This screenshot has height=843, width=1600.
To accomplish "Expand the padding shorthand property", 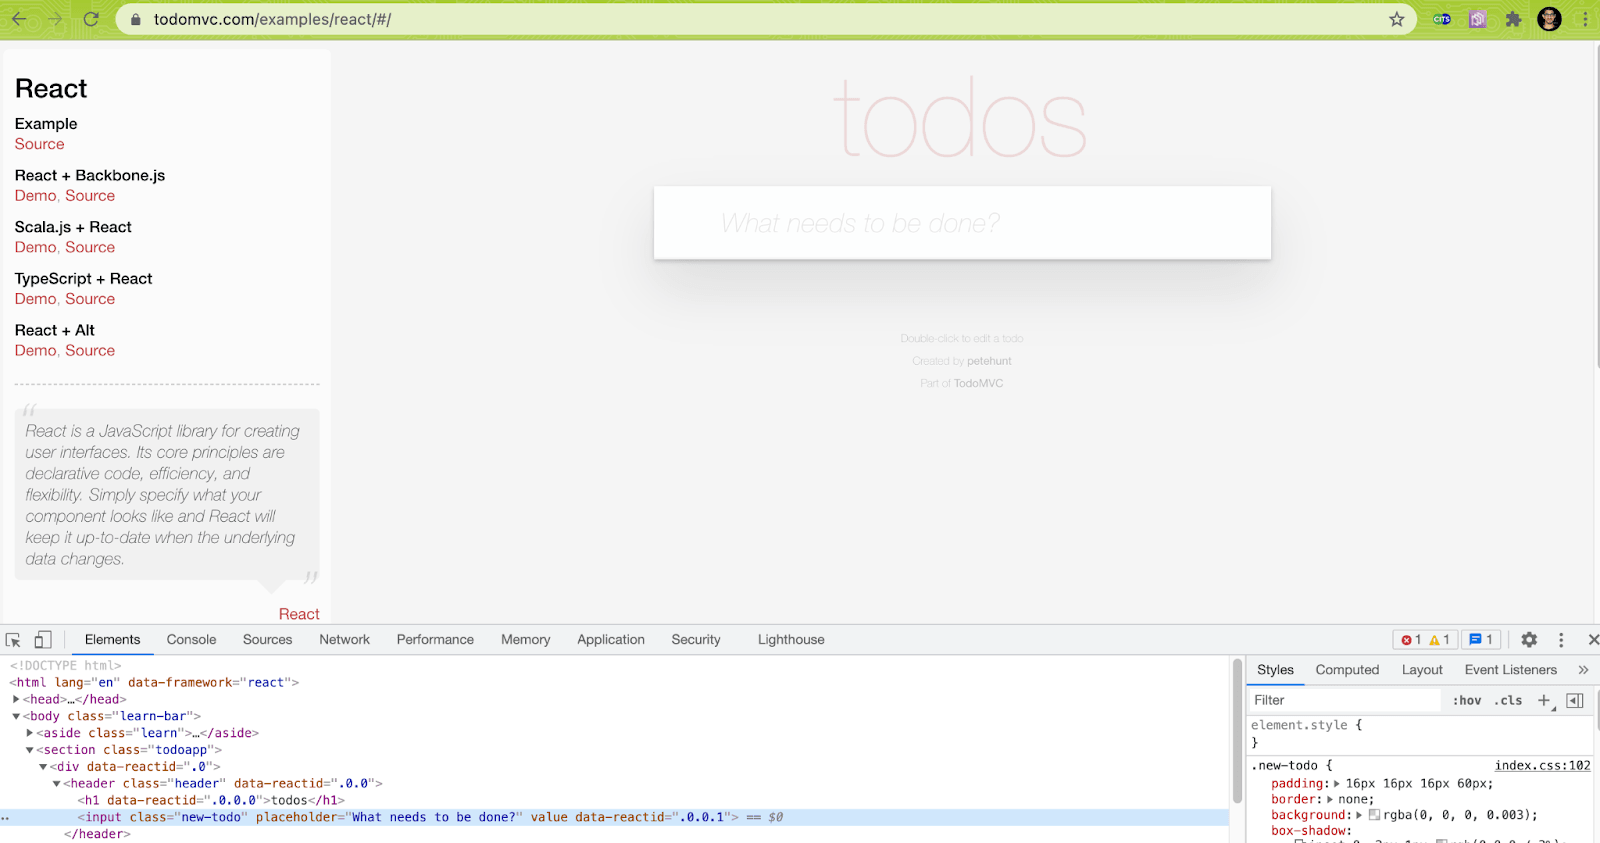I will (x=1338, y=784).
